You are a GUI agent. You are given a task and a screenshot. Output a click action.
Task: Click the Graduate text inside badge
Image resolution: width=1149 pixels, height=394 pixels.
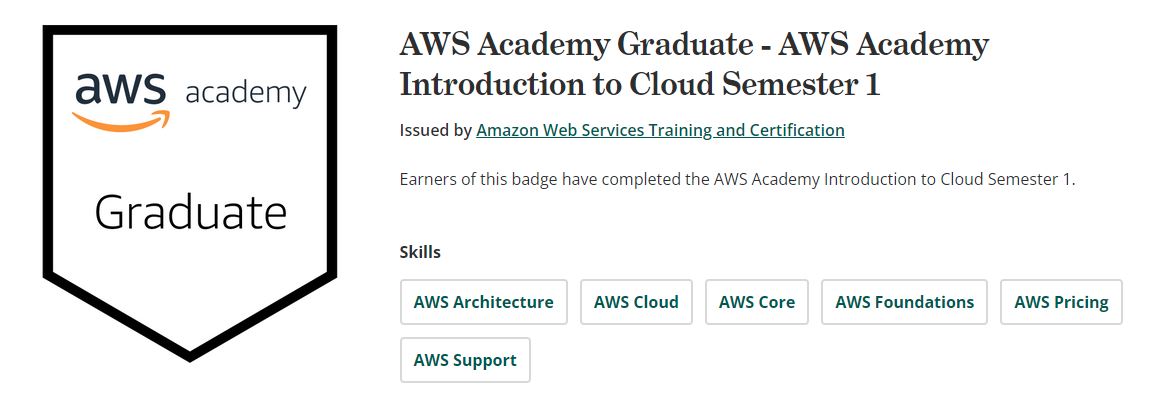coord(191,212)
